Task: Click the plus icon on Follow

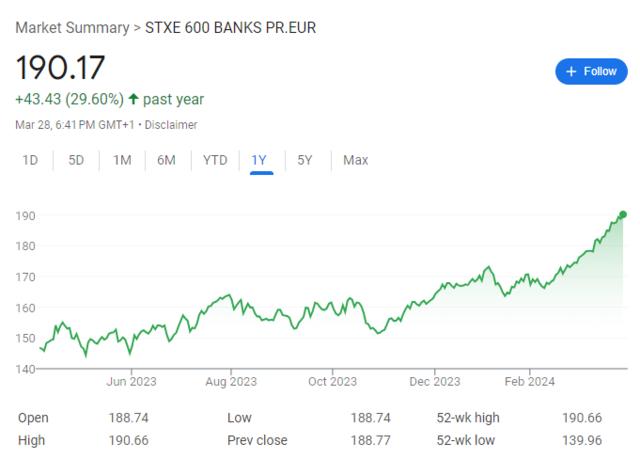Action: click(571, 71)
